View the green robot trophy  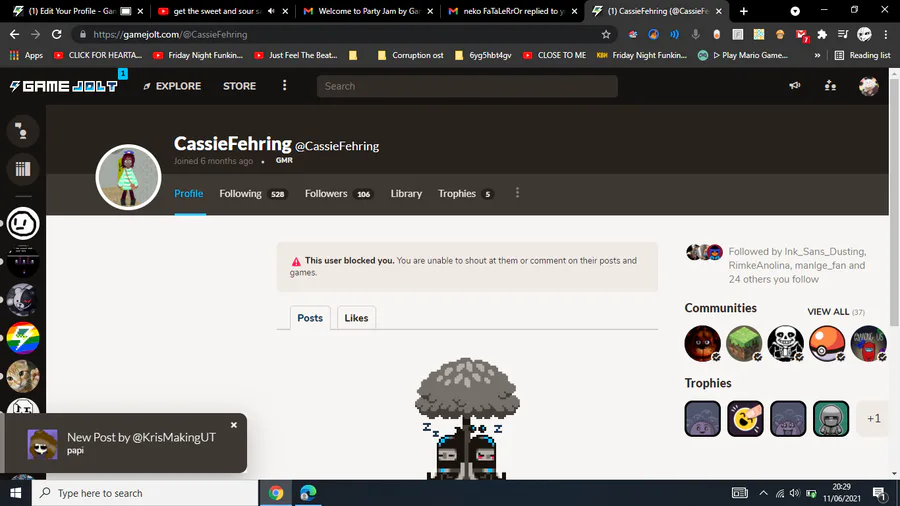pos(831,418)
